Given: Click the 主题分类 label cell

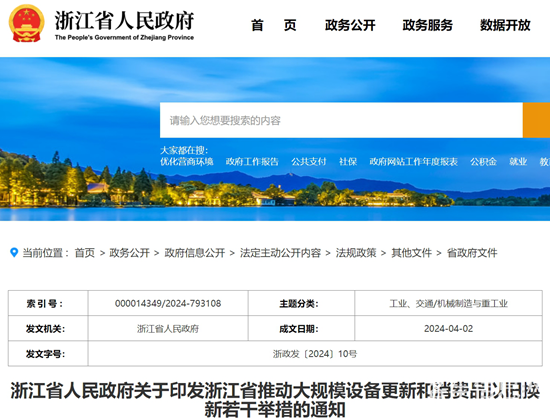Looking at the screenshot, I should 301,303.
